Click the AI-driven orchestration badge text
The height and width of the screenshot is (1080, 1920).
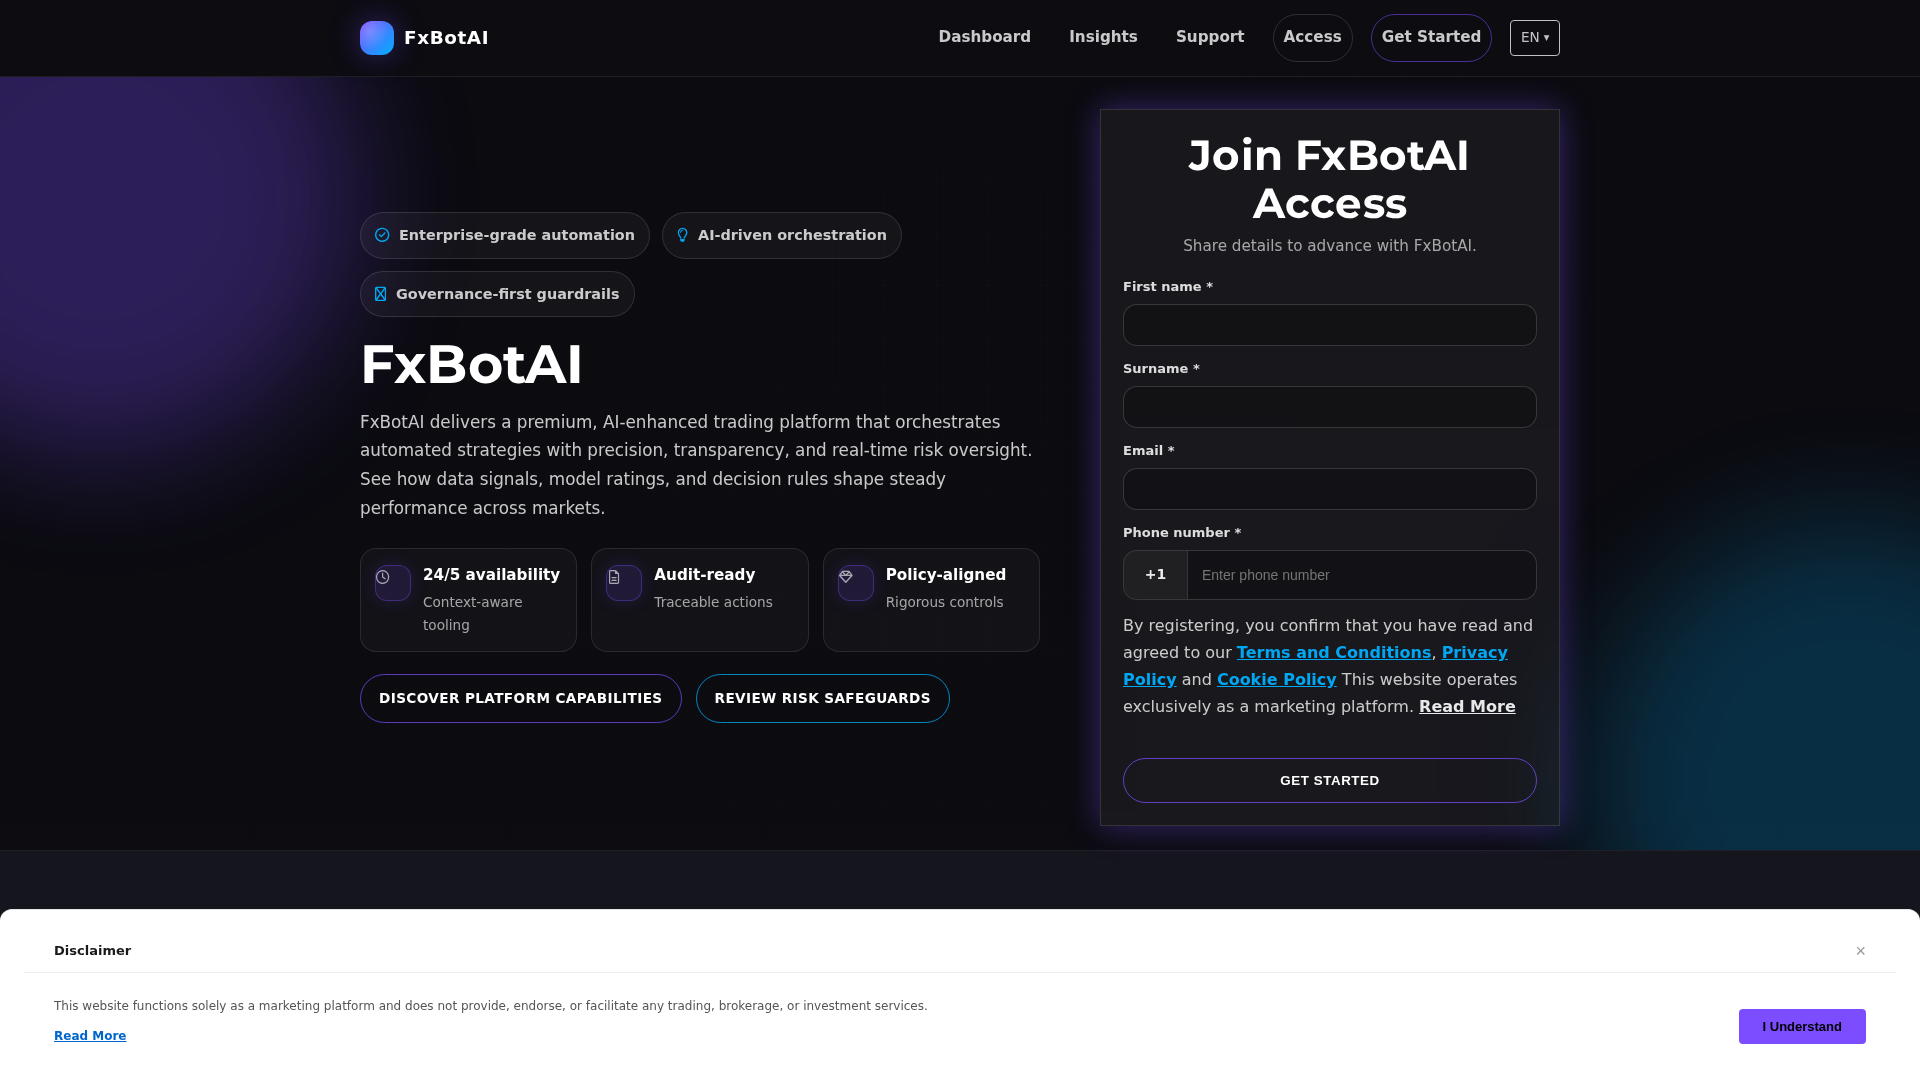click(792, 235)
